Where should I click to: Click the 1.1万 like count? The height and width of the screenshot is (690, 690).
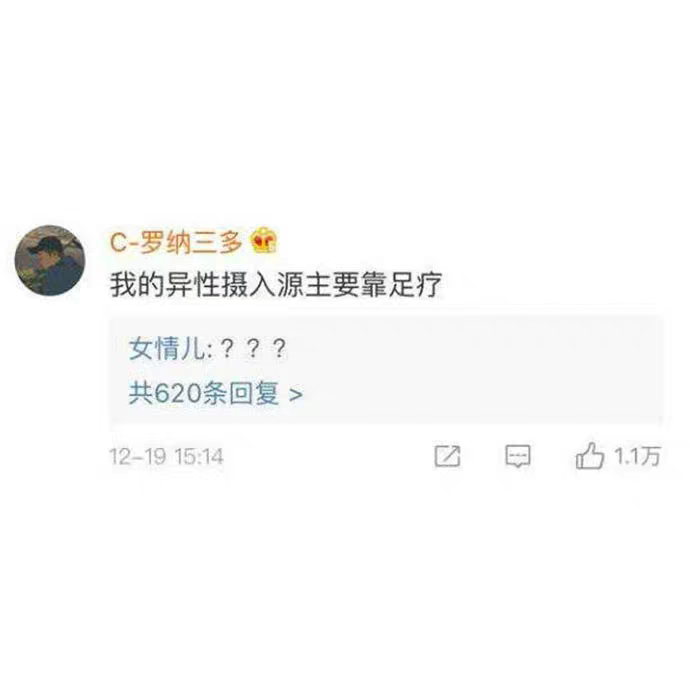click(x=637, y=456)
